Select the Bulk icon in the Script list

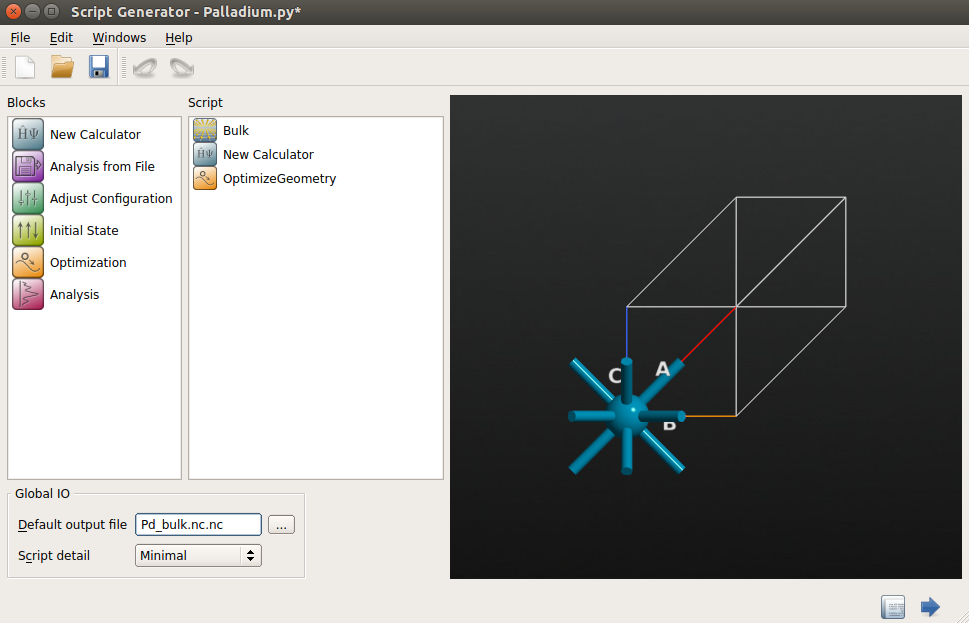[205, 130]
